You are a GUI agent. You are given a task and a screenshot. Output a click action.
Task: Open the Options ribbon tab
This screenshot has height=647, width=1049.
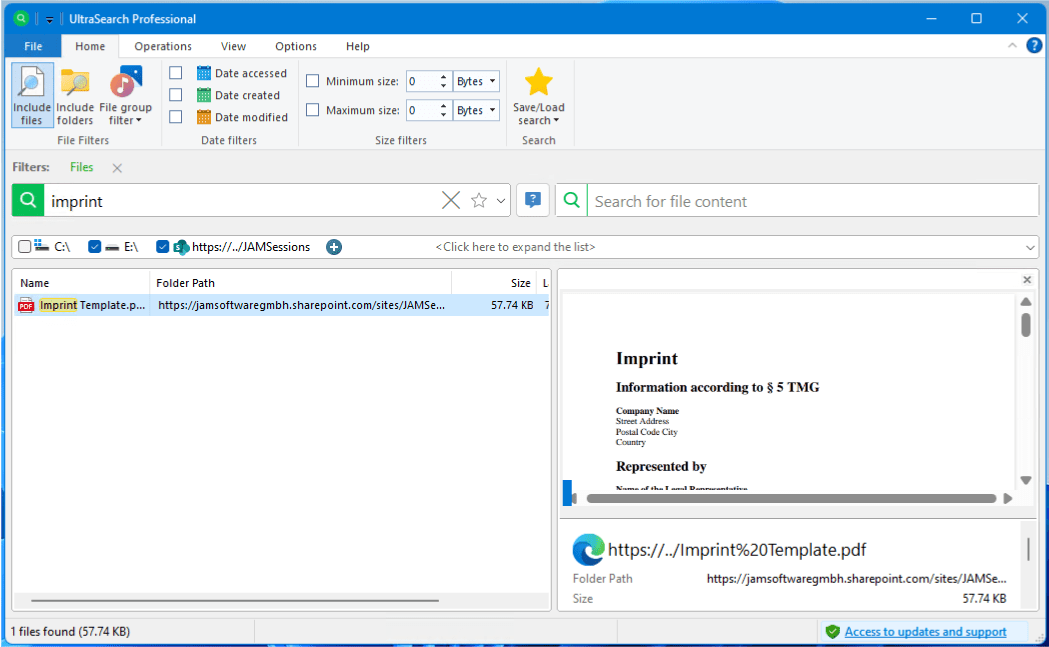point(296,46)
